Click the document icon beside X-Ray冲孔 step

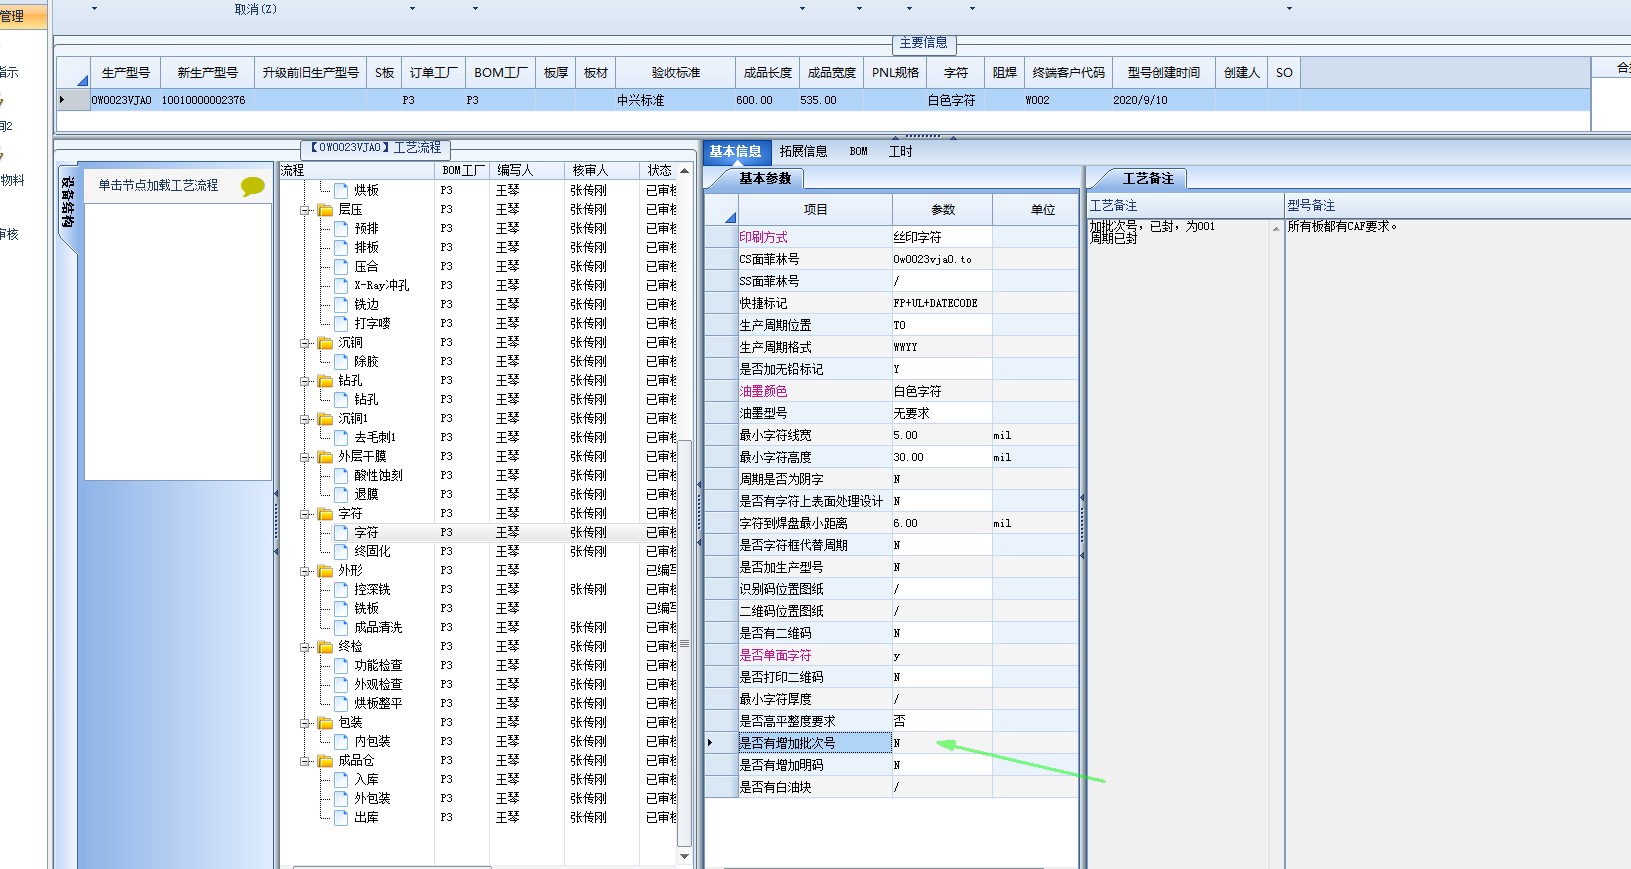point(341,285)
